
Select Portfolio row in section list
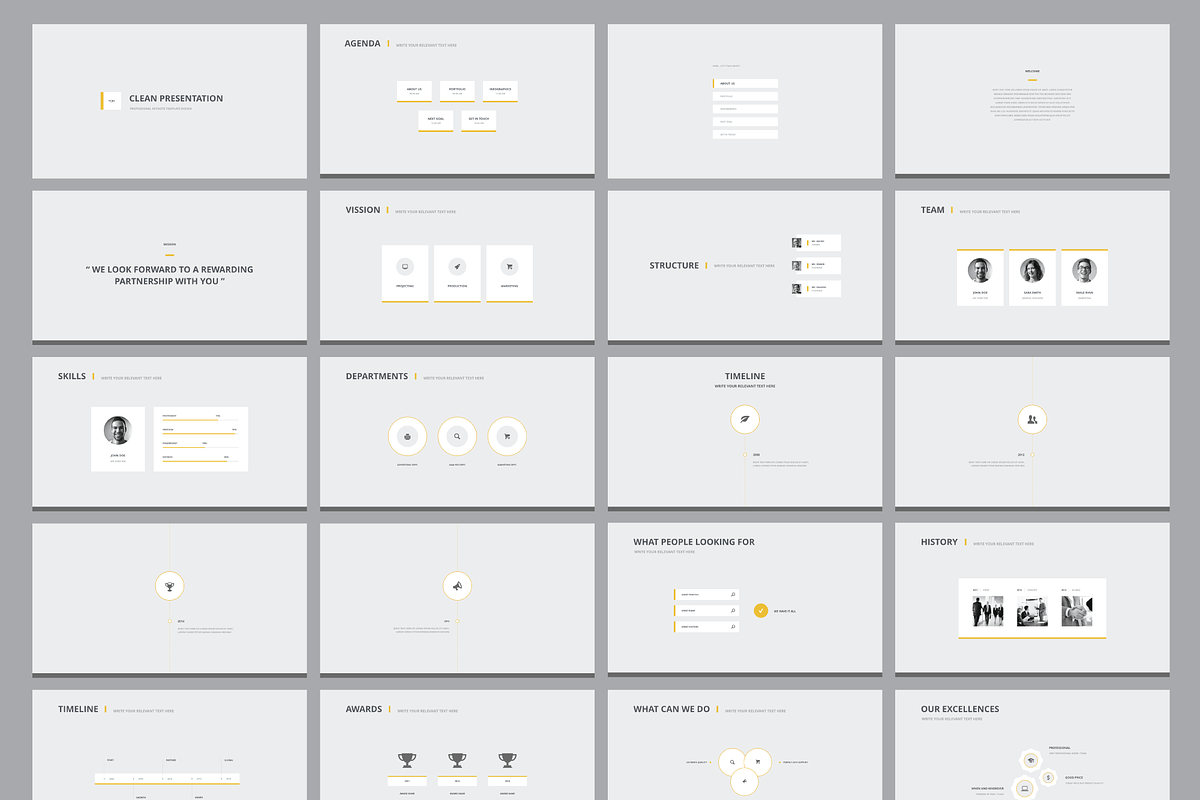(x=745, y=96)
